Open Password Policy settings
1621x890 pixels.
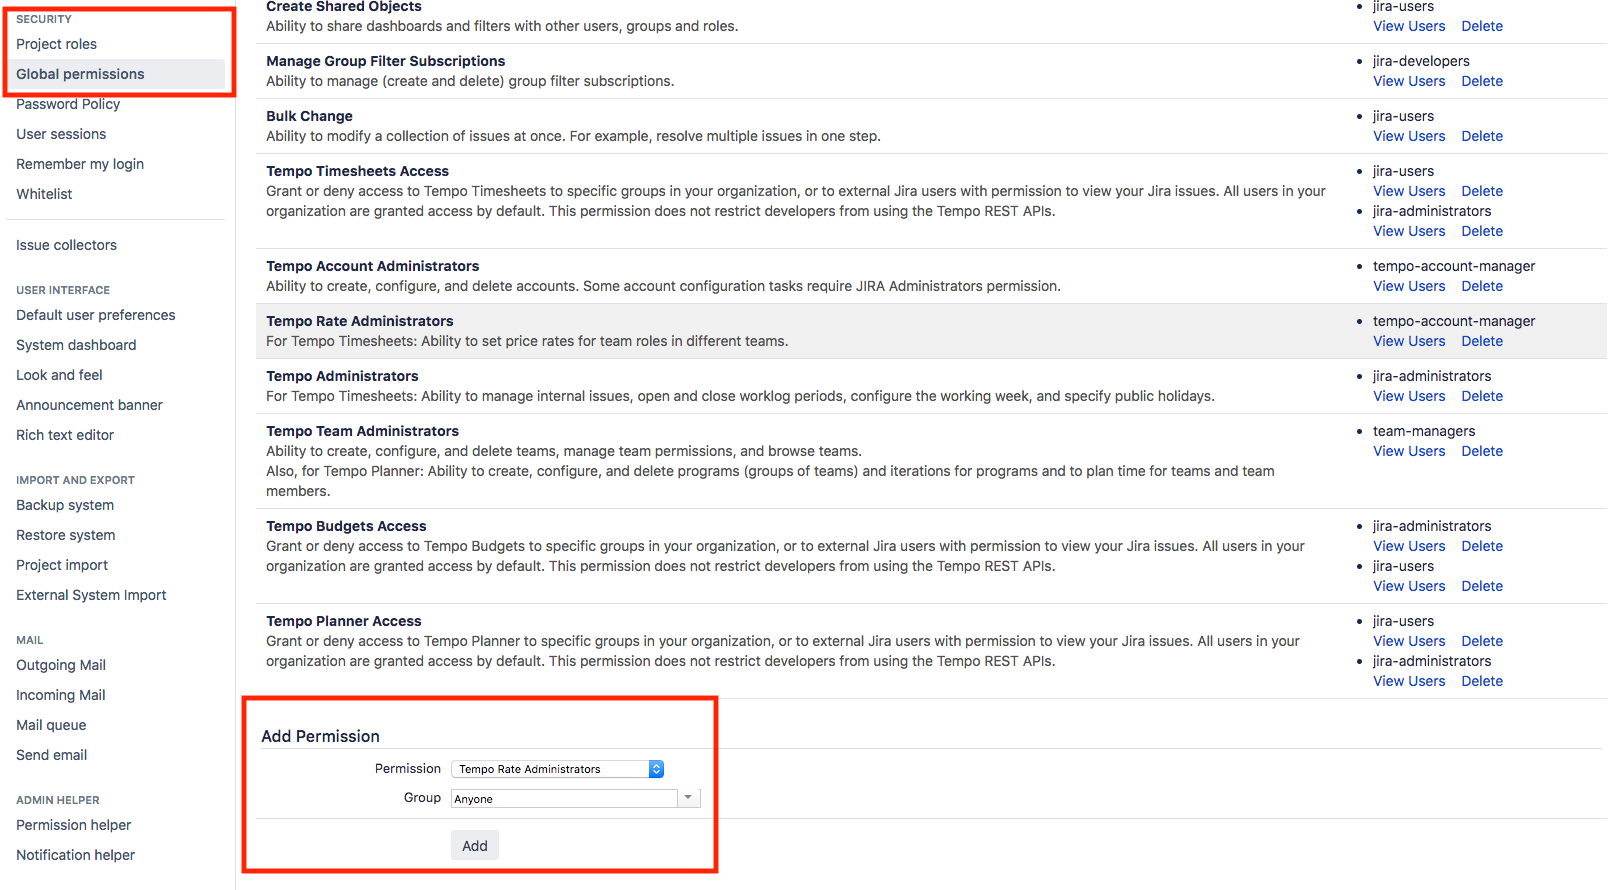[68, 104]
